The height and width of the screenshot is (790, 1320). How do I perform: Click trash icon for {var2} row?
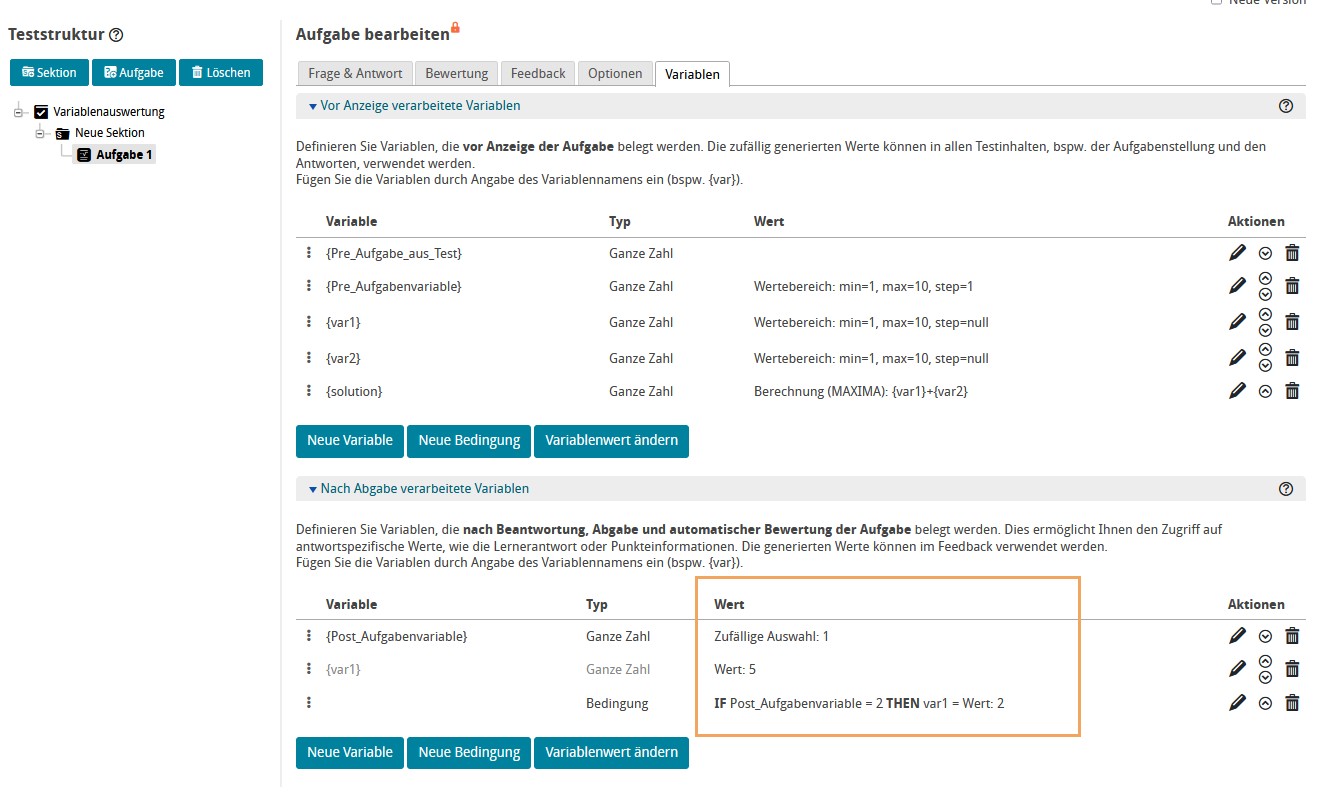(x=1292, y=358)
